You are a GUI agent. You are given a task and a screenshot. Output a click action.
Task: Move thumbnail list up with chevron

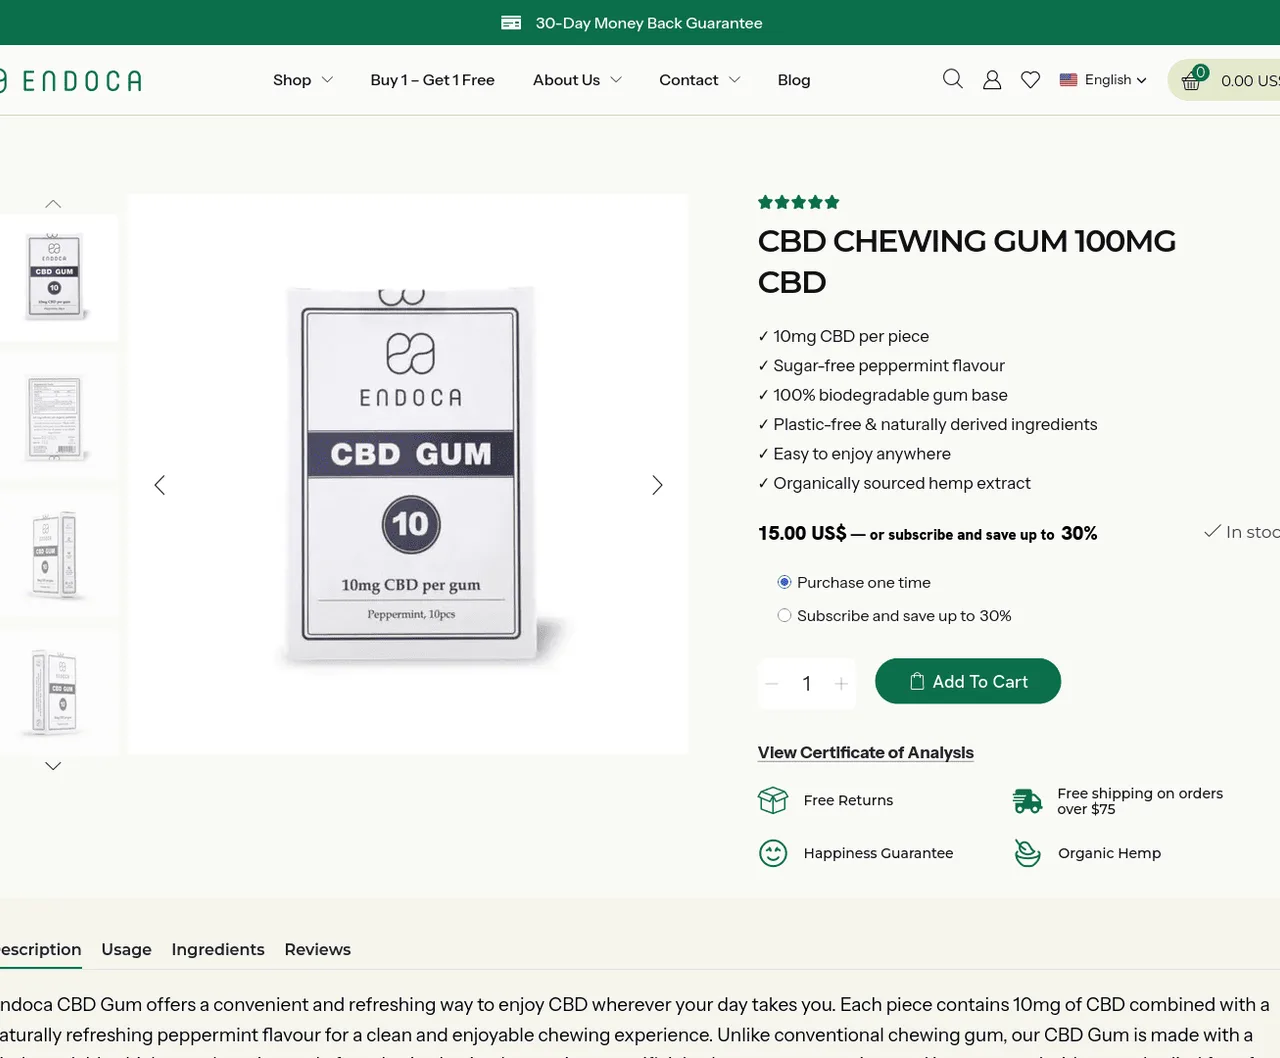click(x=53, y=204)
